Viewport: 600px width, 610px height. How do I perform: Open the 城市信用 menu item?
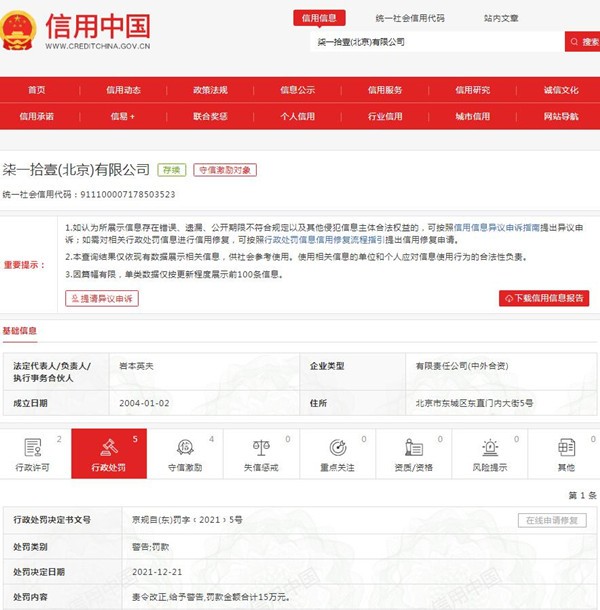(473, 116)
